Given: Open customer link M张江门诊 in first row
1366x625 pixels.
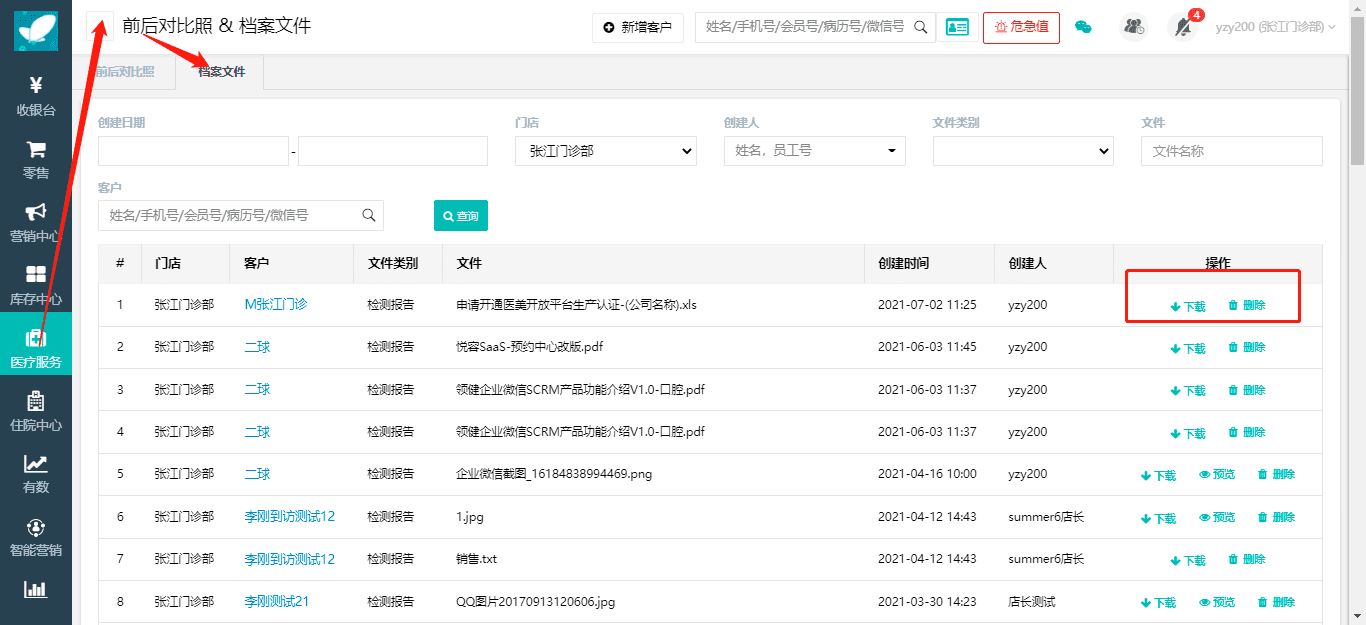Looking at the screenshot, I should (275, 305).
